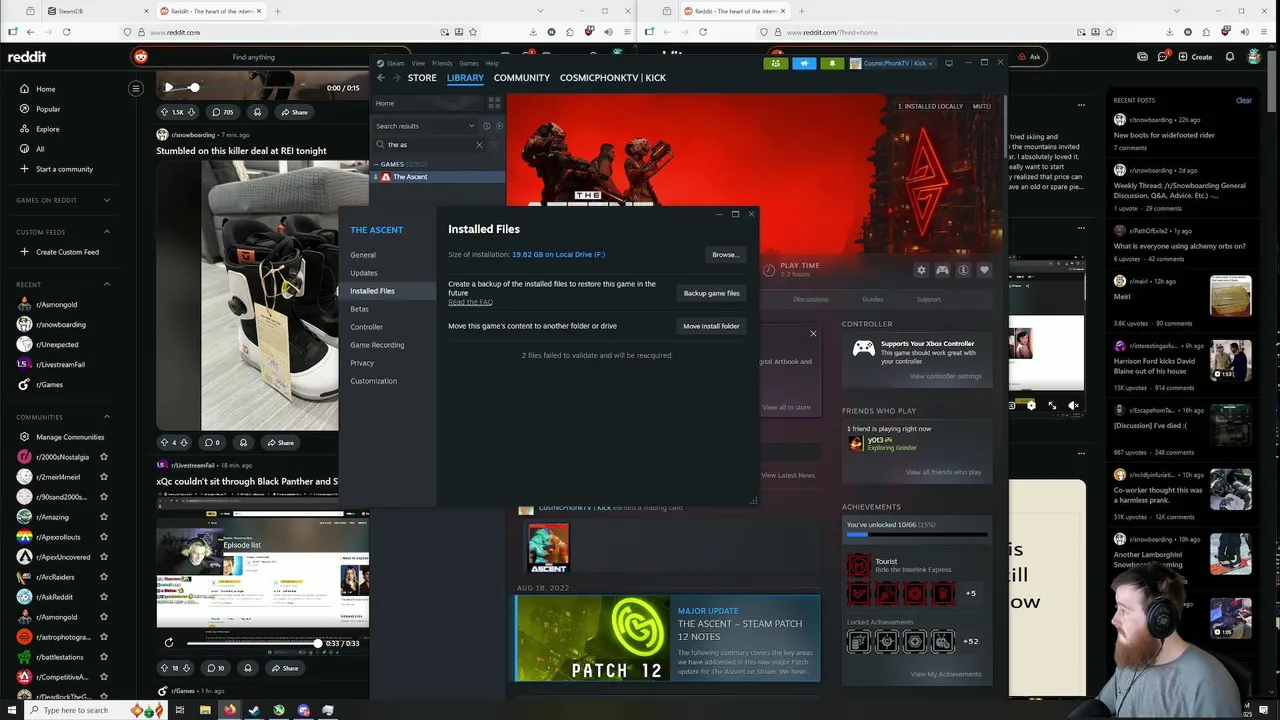Click Backup game files button
Viewport: 1280px width, 720px height.
[712, 293]
